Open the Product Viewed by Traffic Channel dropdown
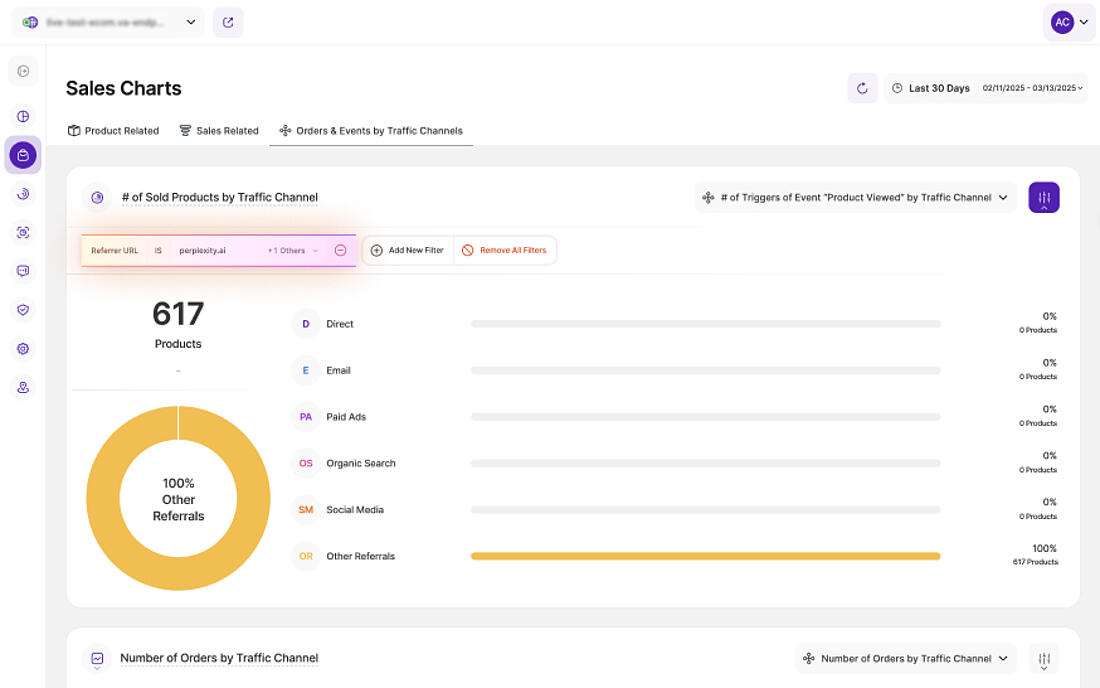The width and height of the screenshot is (1100, 688). click(855, 198)
